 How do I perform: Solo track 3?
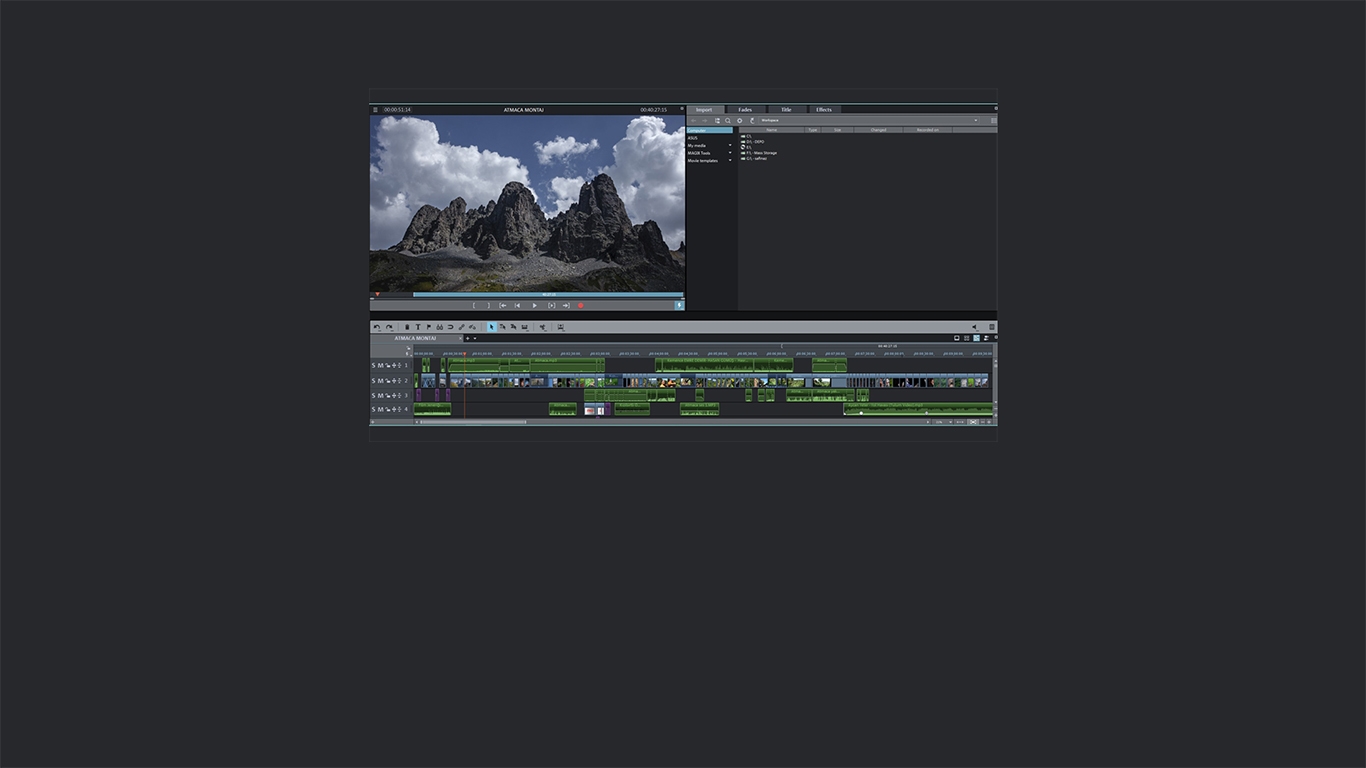pyautogui.click(x=373, y=396)
